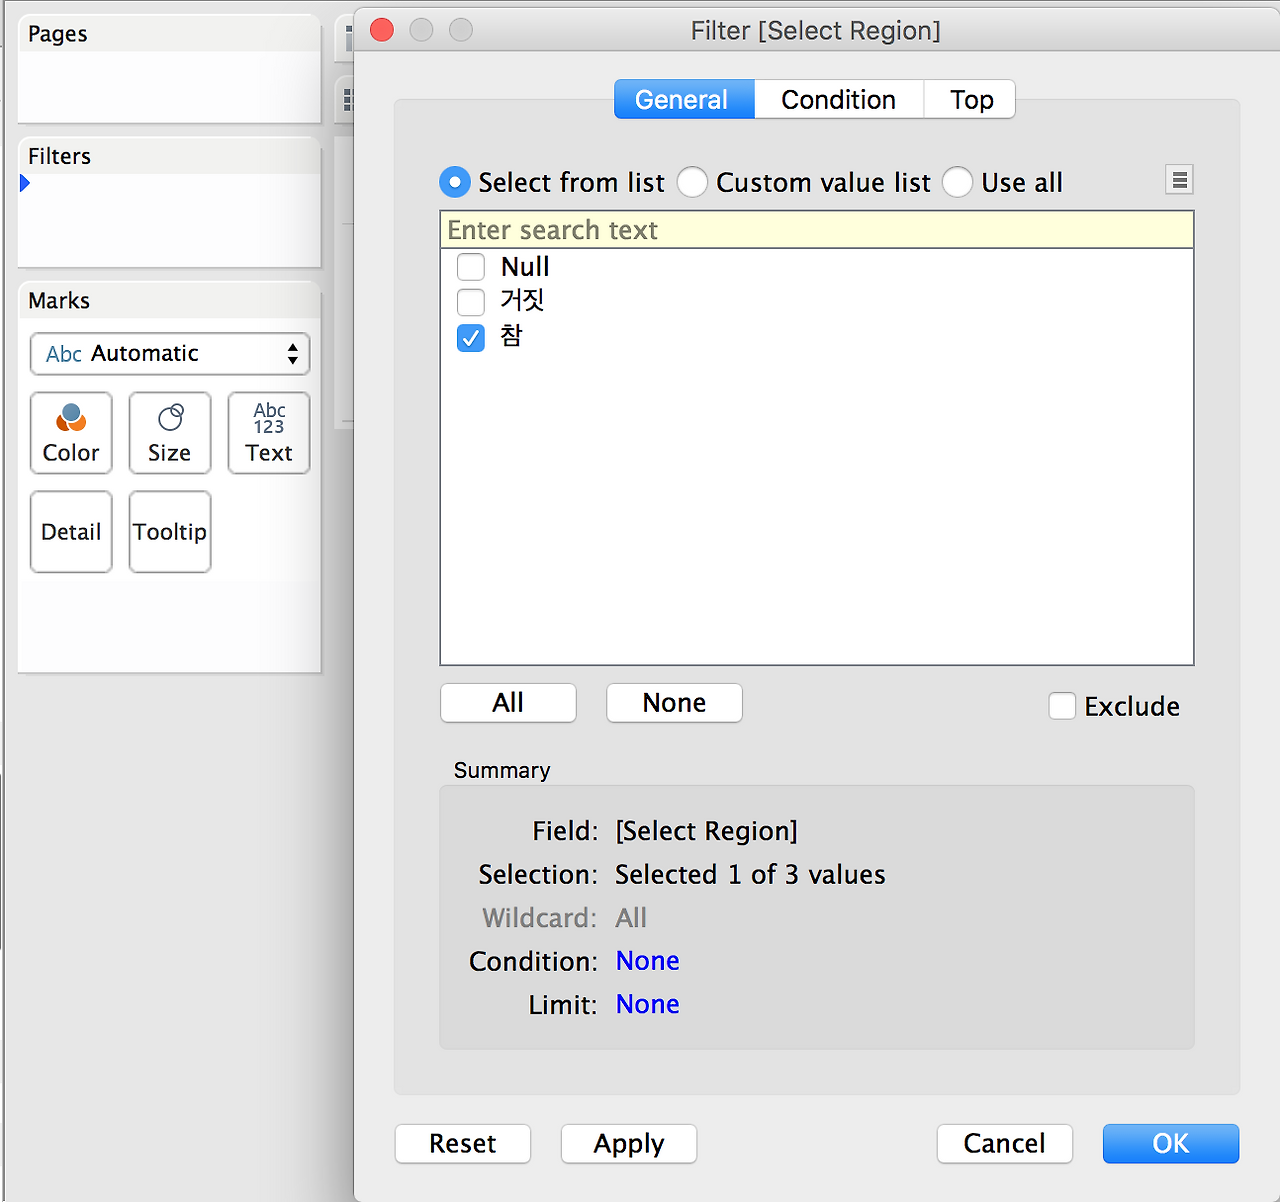Click the Filters shelf title
1280x1202 pixels.
(59, 156)
